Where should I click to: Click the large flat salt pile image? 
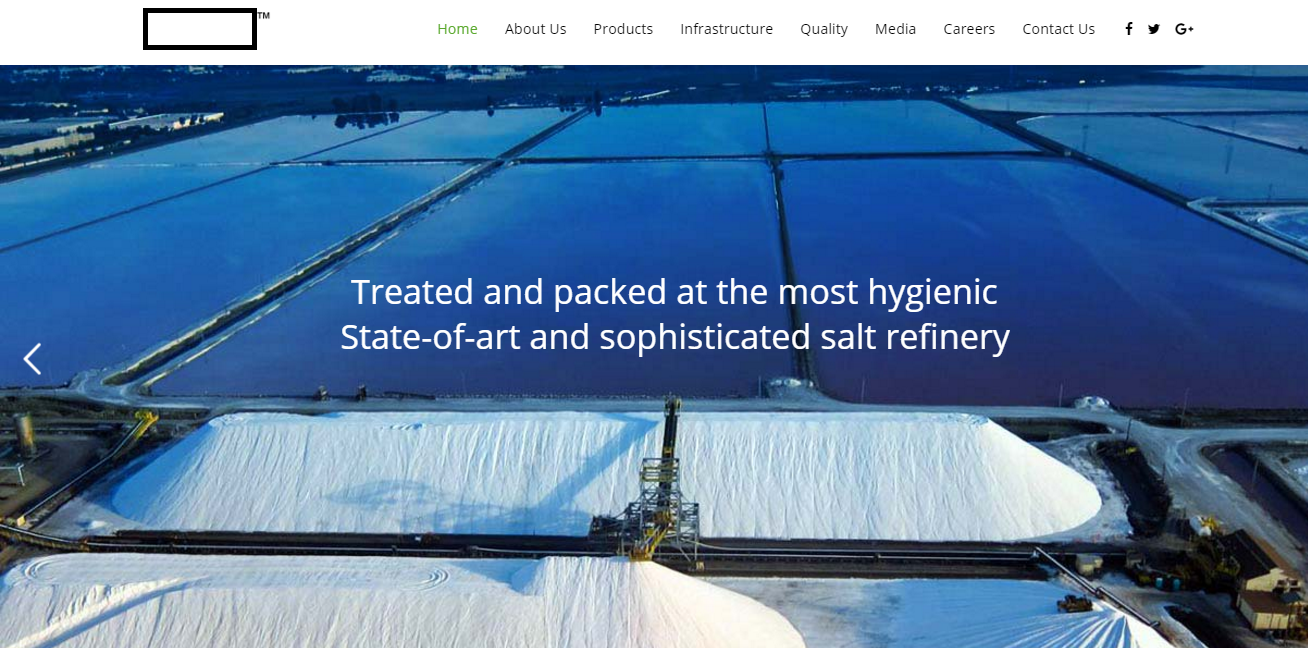[x=600, y=475]
